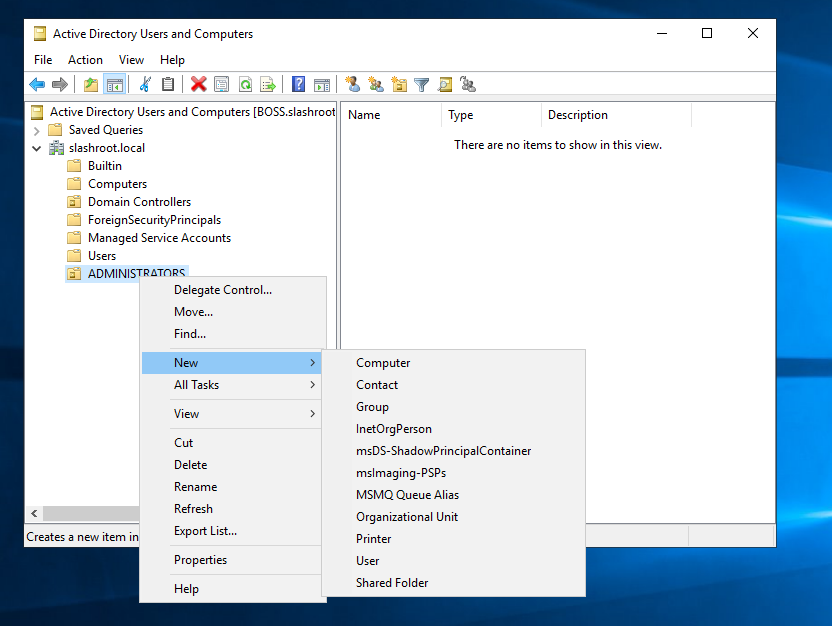
Task: Click the Create new group toolbar icon
Action: click(376, 85)
